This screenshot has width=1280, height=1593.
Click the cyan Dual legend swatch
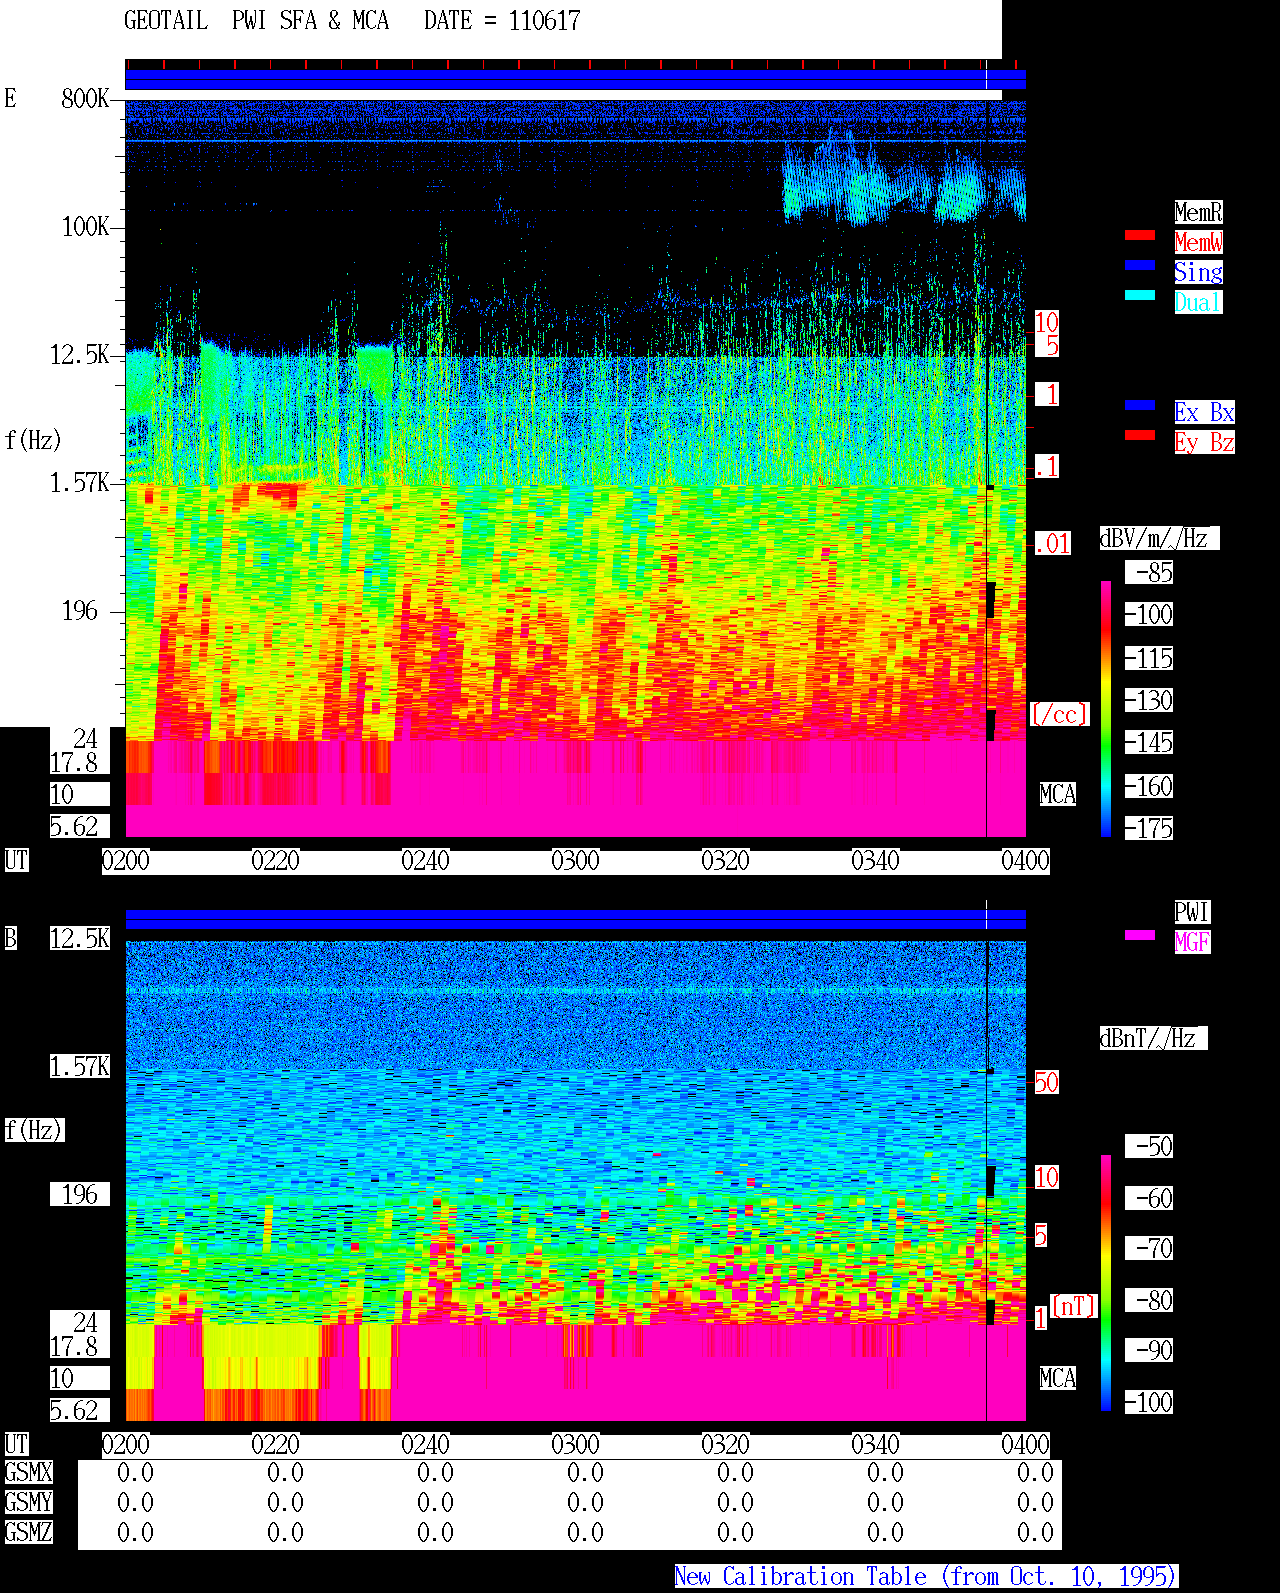1140,295
